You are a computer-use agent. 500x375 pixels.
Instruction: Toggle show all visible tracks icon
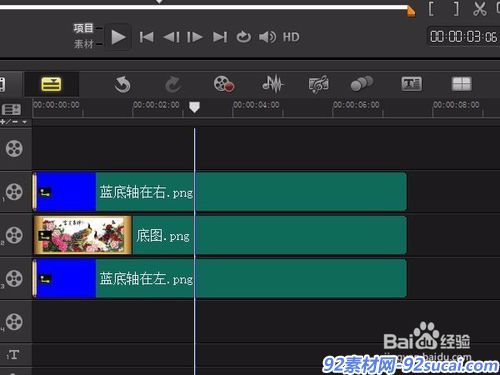point(11,109)
